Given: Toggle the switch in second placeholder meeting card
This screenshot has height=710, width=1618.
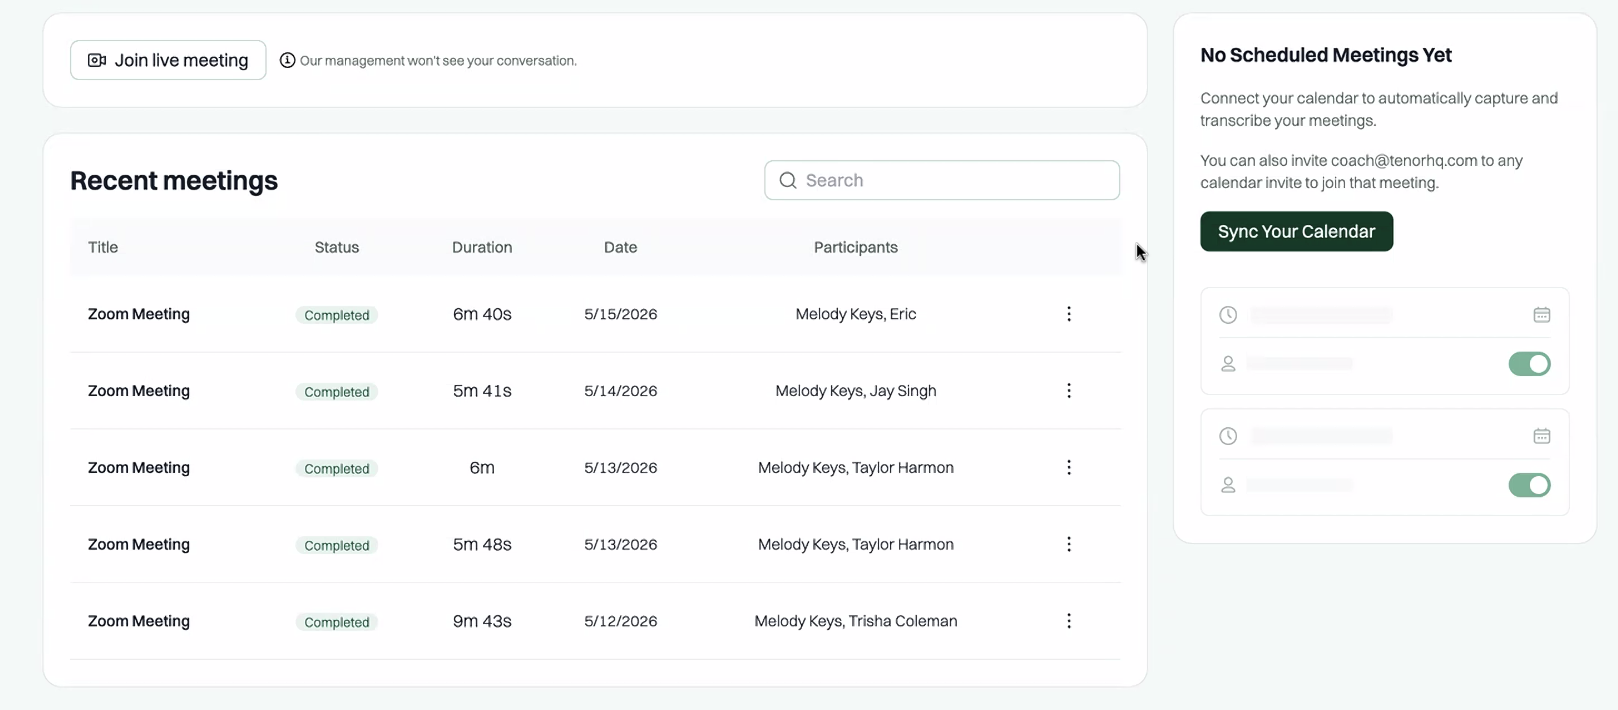Looking at the screenshot, I should [1529, 485].
